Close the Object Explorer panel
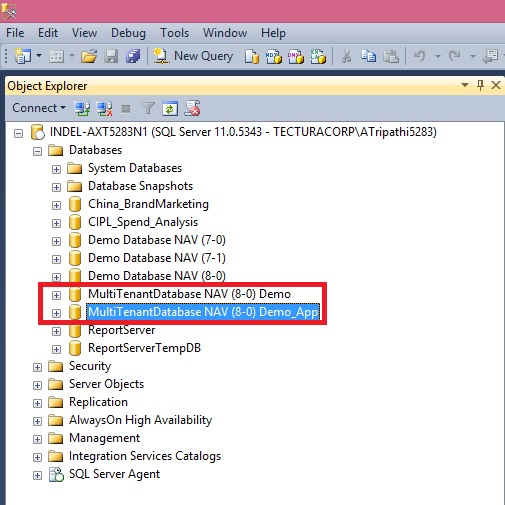 496,85
